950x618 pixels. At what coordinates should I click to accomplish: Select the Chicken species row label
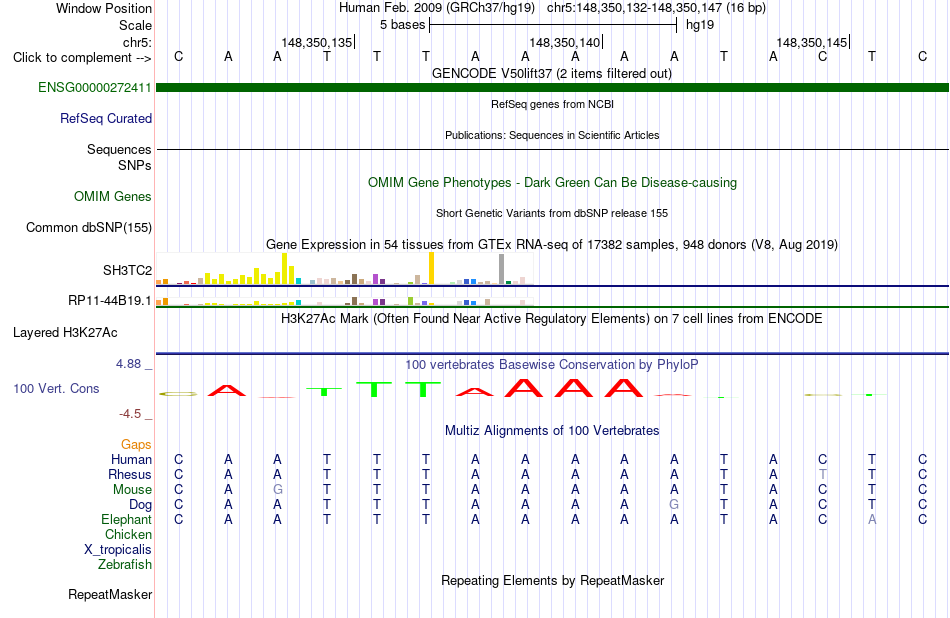pos(128,534)
